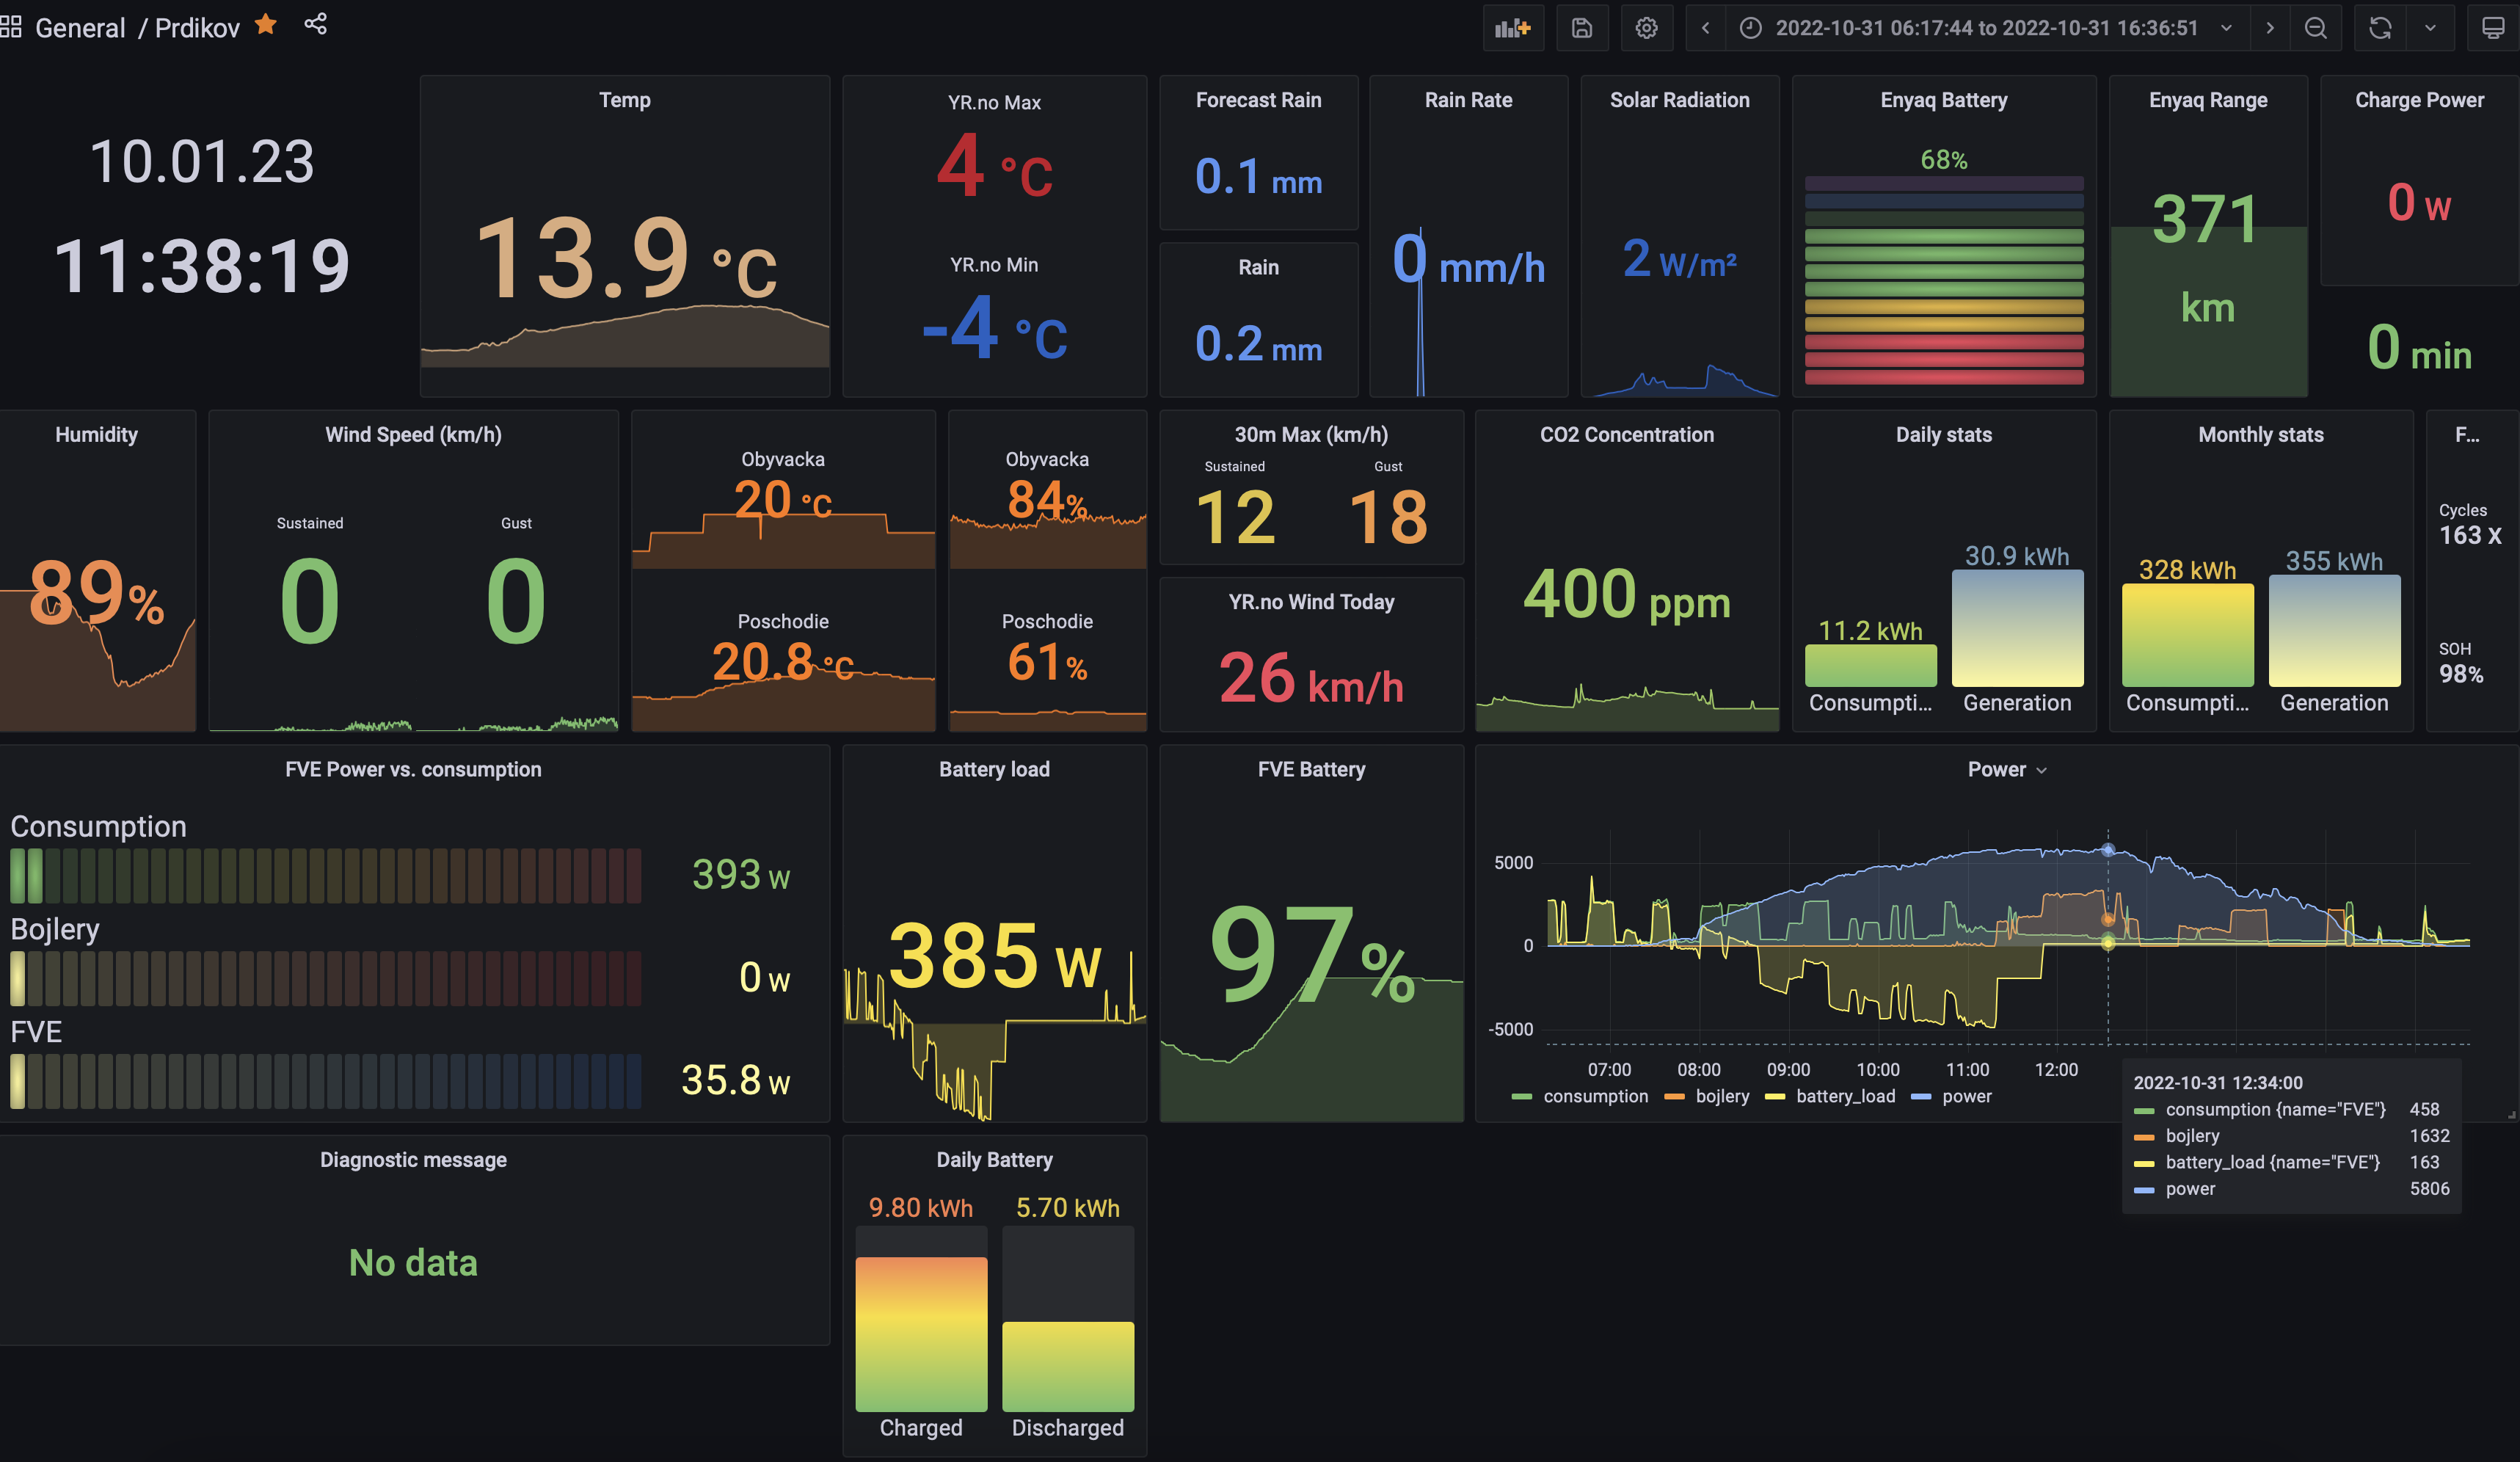Screen dimensions: 2520x1462
Task: Open dashboard settings gear
Action: [x=1646, y=28]
